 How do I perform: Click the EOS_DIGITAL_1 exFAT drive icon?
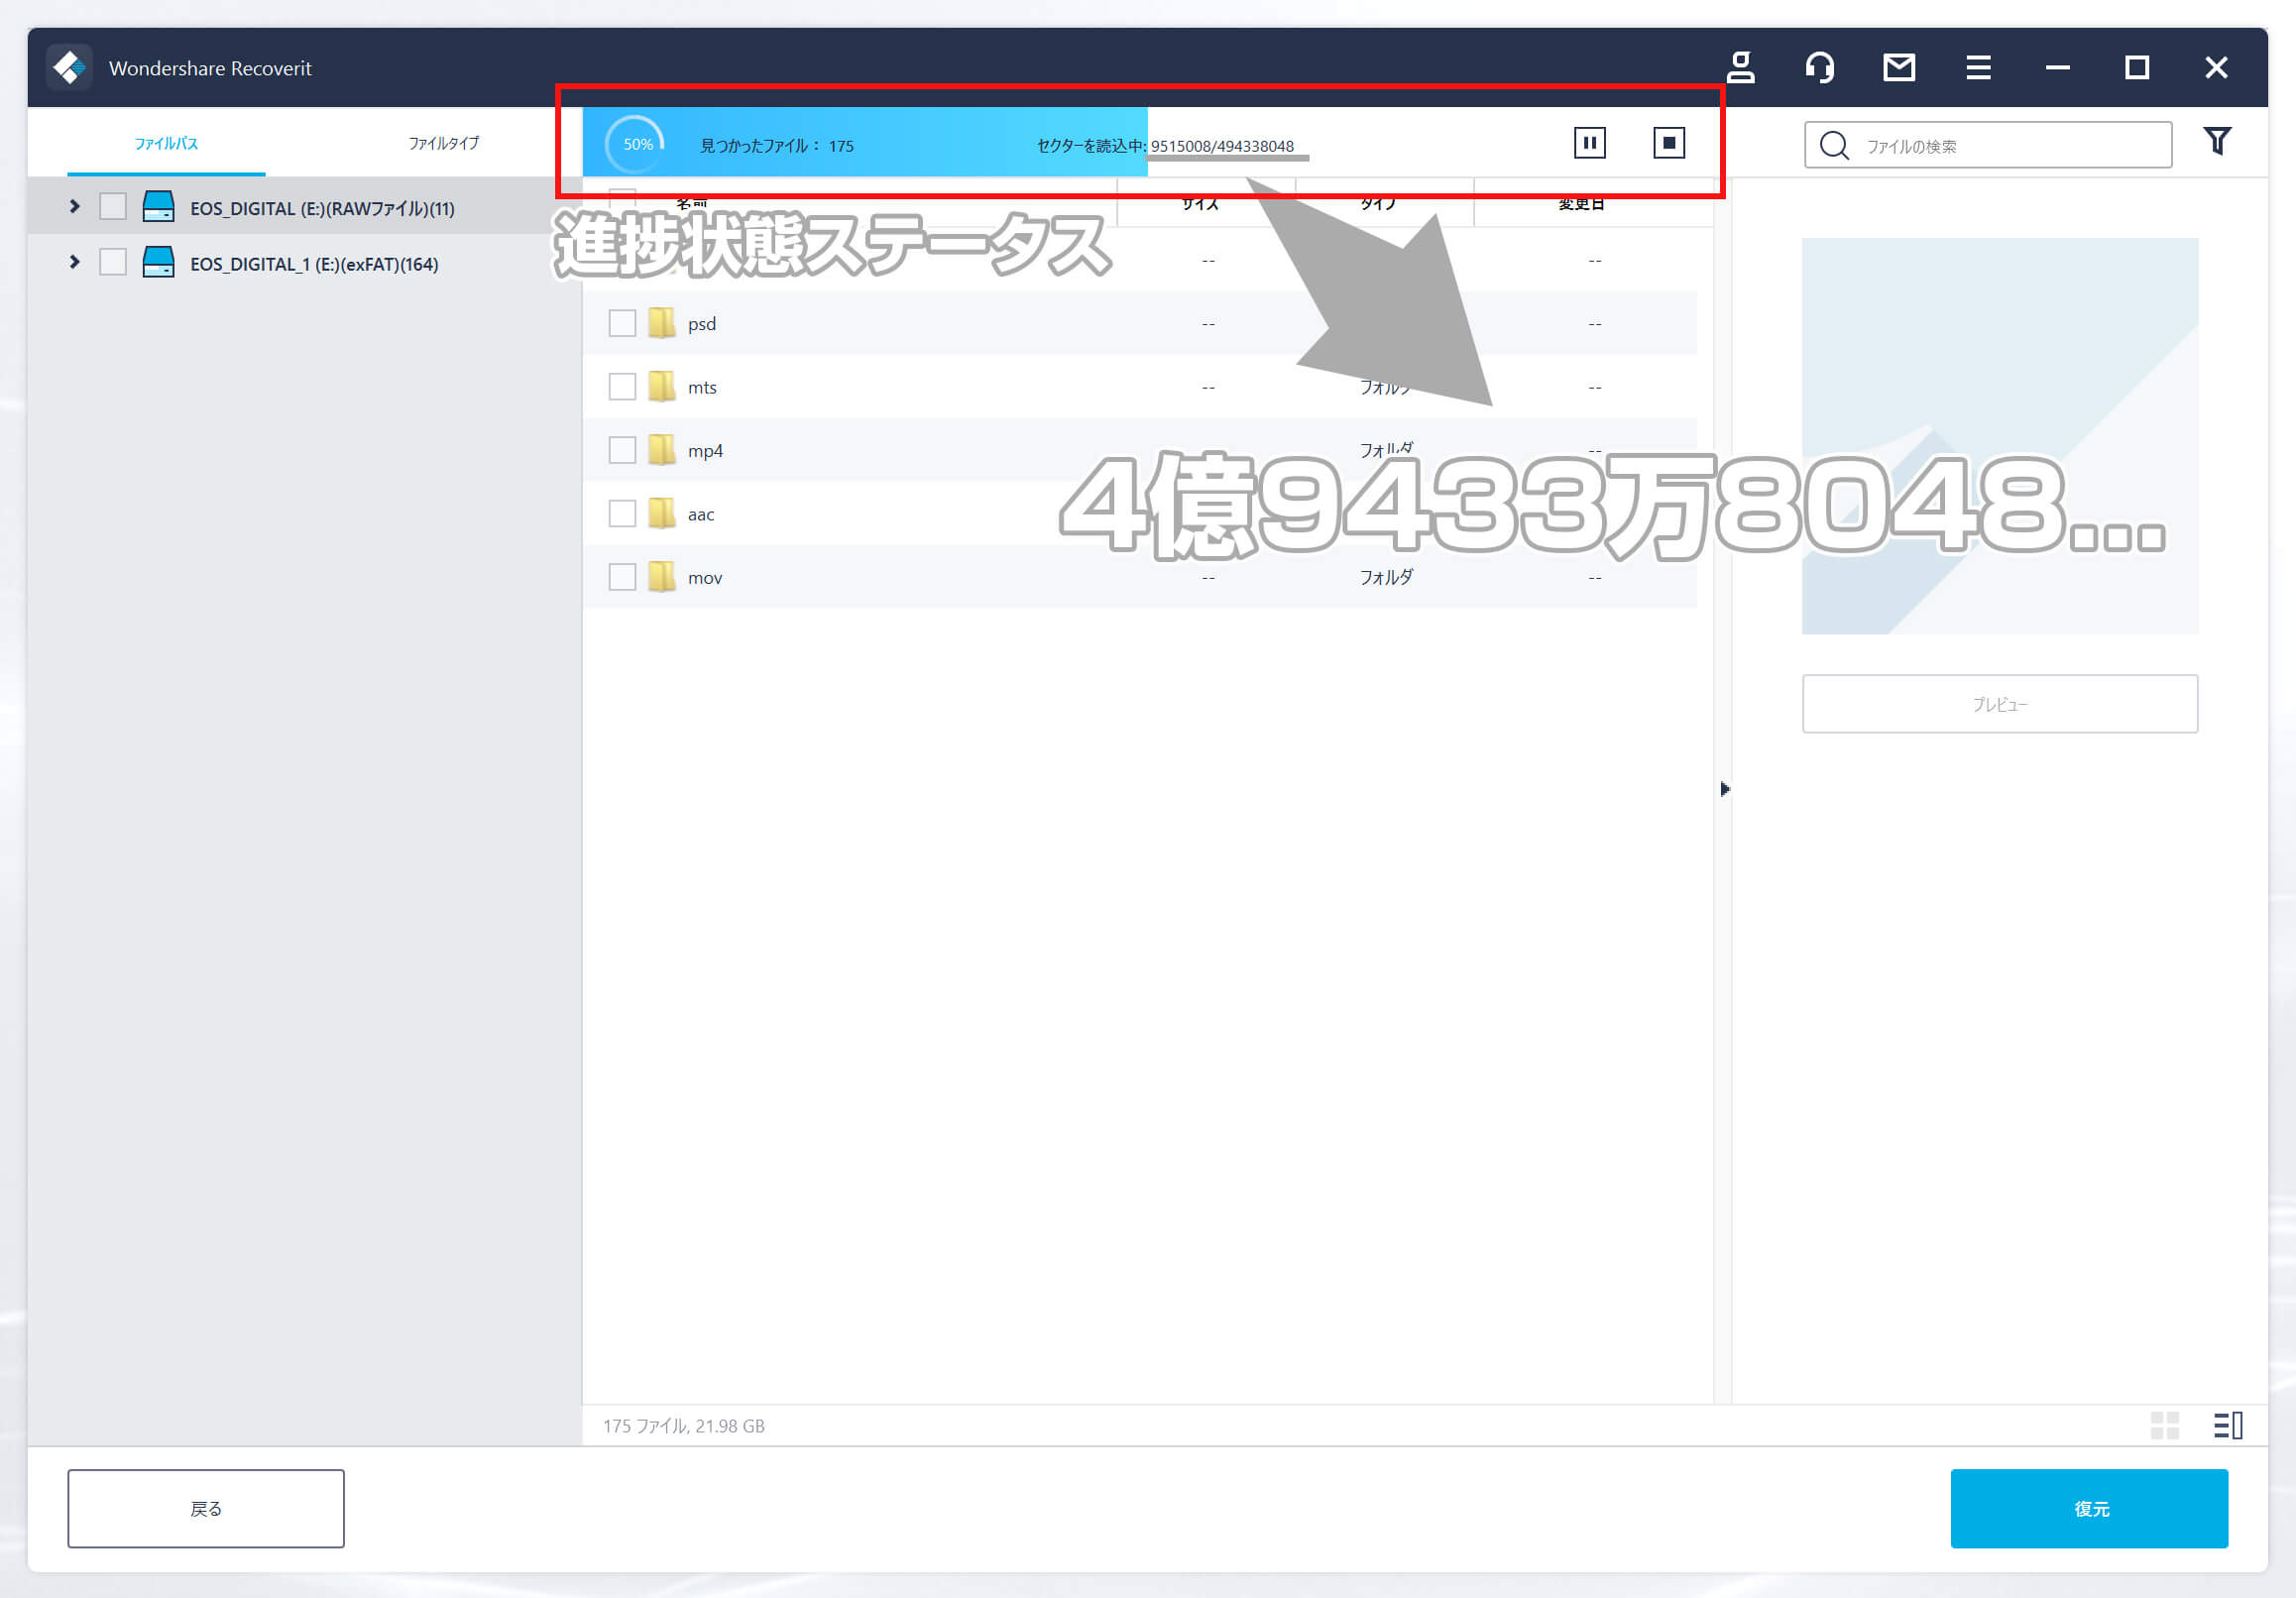click(x=158, y=262)
